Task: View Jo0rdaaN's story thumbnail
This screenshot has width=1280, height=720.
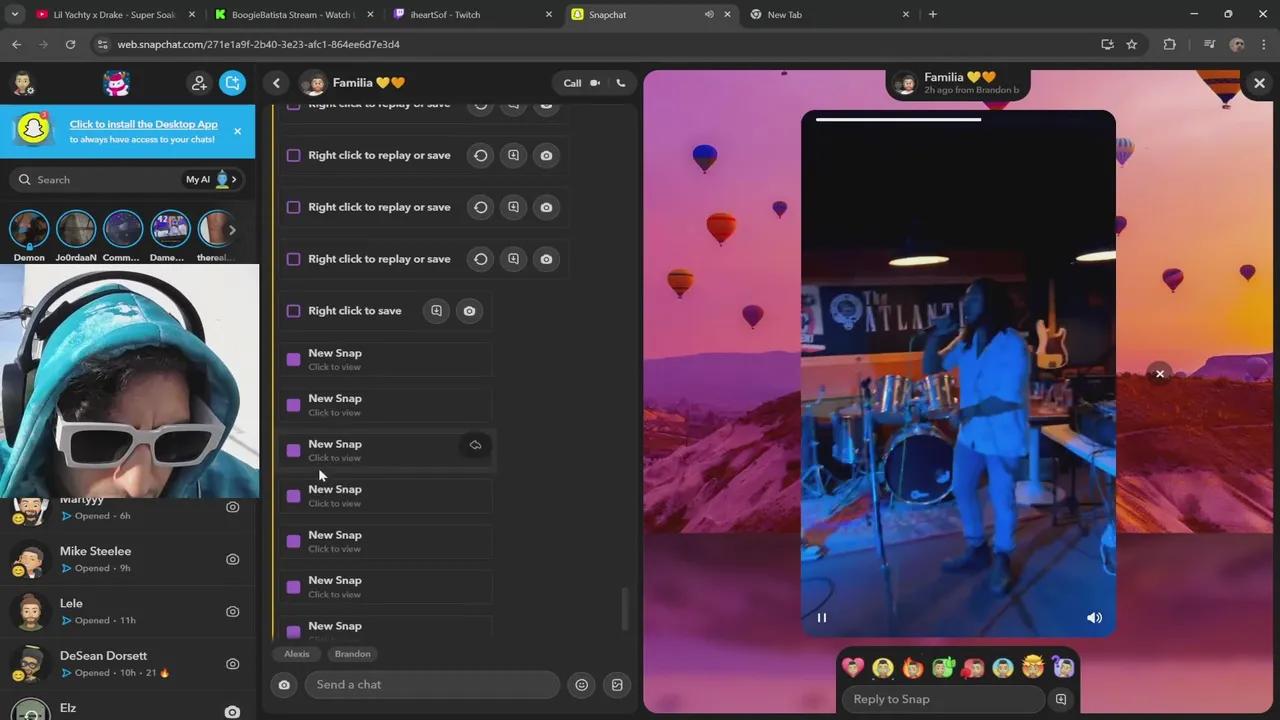Action: [x=76, y=229]
